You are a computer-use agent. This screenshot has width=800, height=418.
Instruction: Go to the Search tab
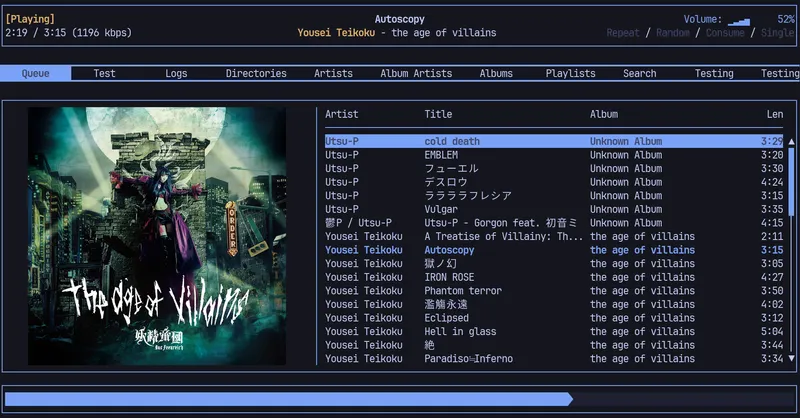(639, 73)
